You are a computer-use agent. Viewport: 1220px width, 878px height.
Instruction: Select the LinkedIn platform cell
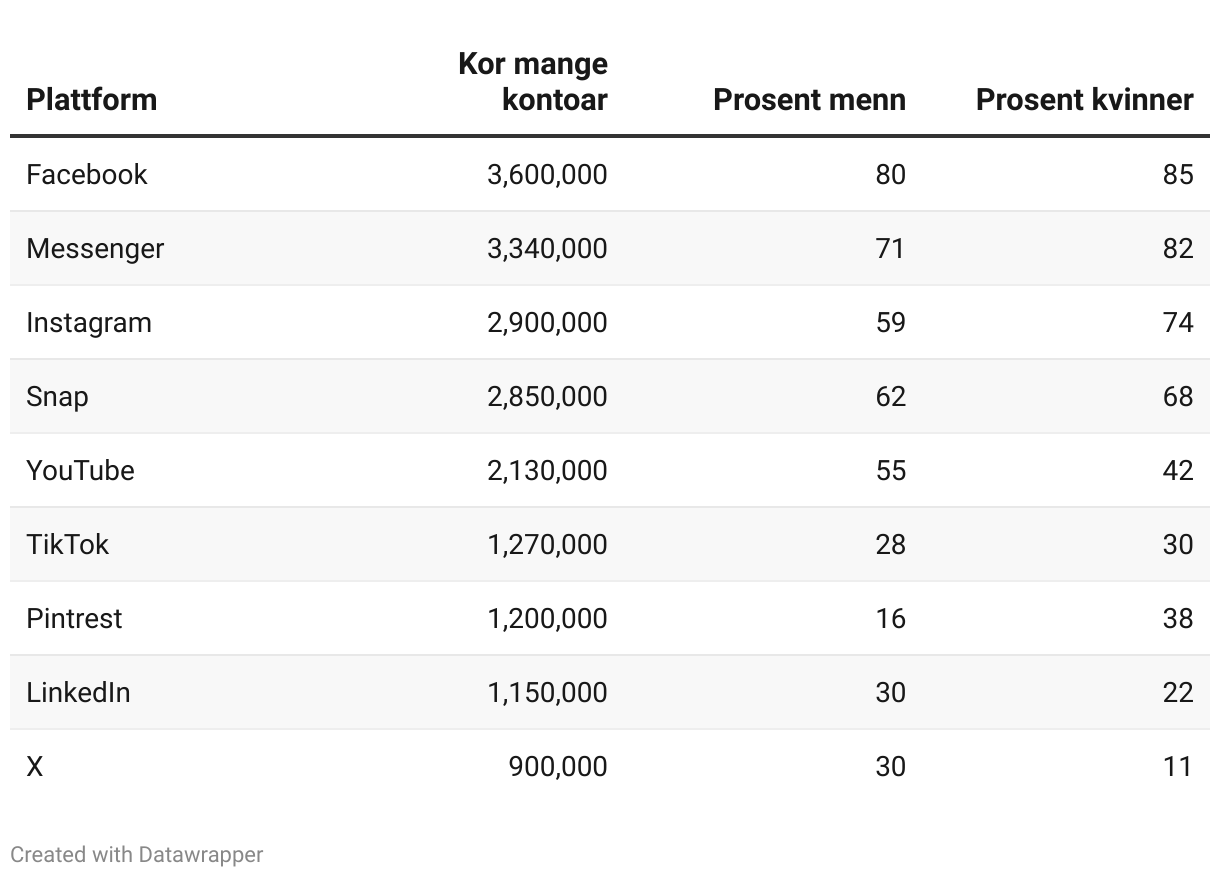78,693
